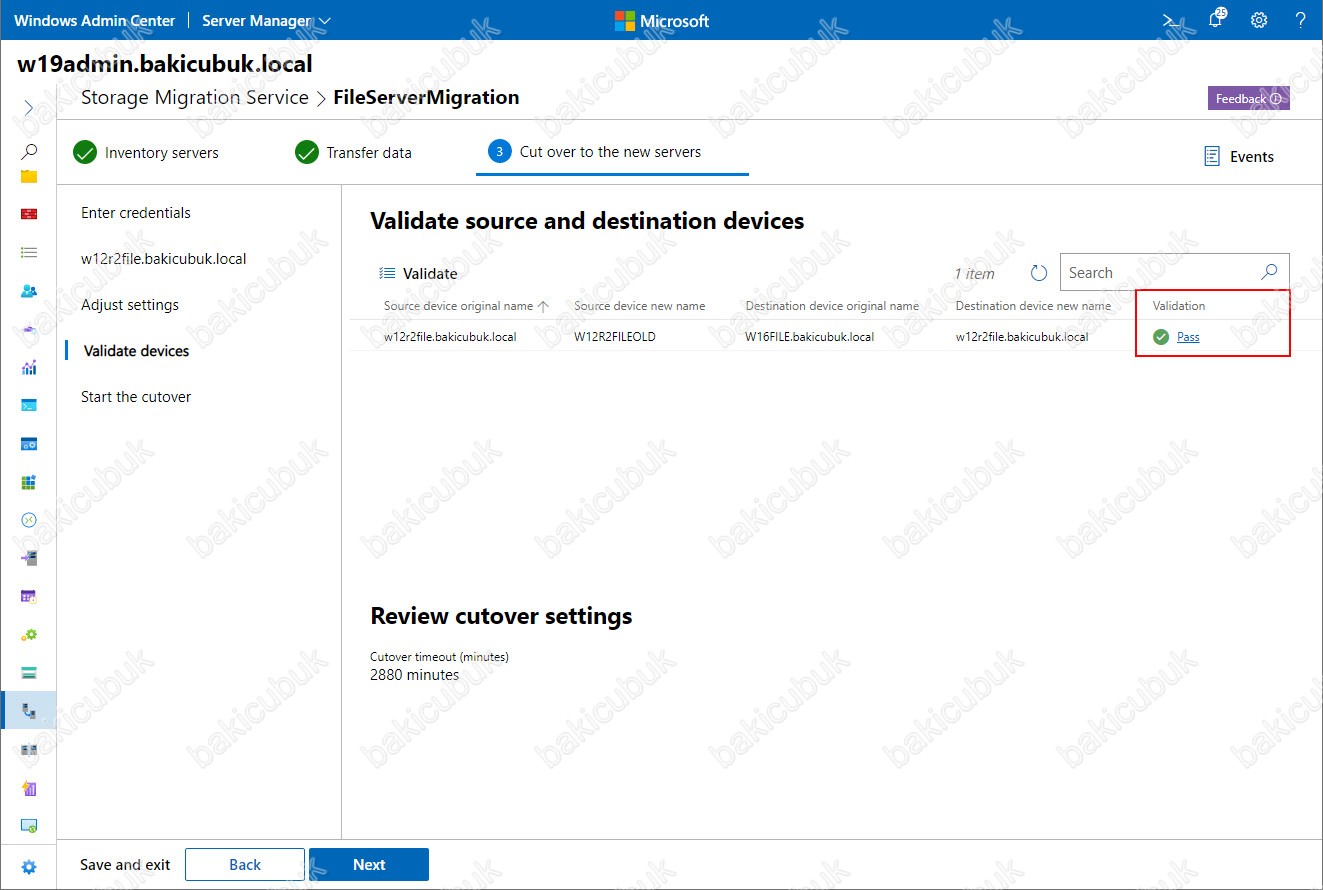The image size is (1323, 890).
Task: Open the System Insights icon
Action: 29,788
